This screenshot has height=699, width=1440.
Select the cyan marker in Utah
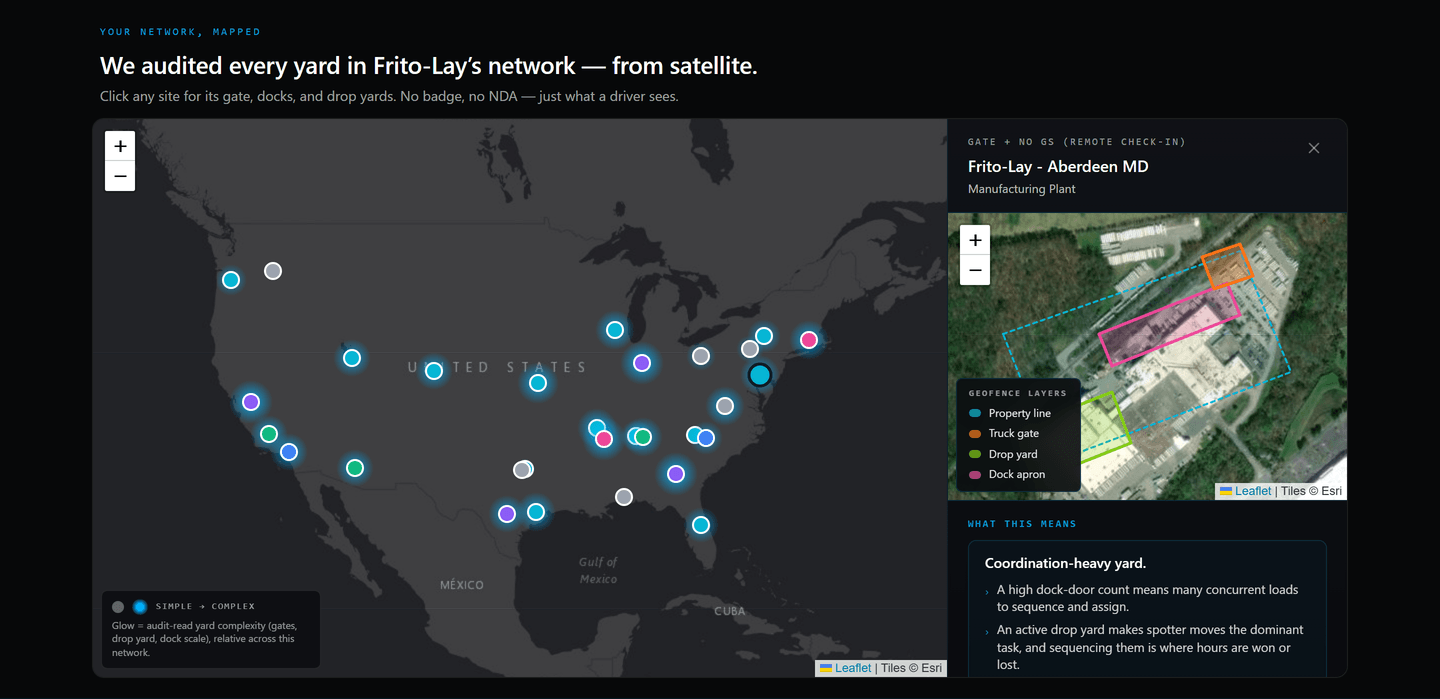(352, 358)
